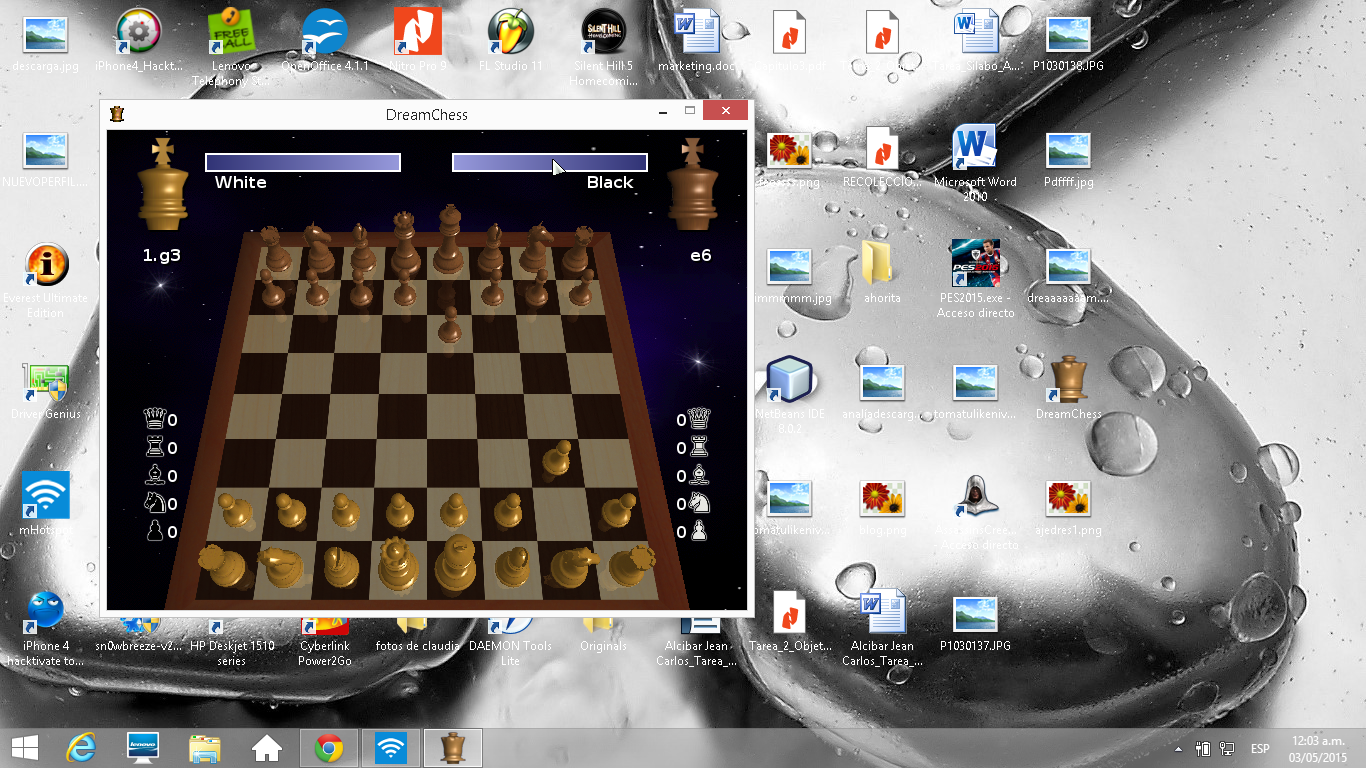The width and height of the screenshot is (1366, 768).
Task: Open the mHotspot taskbar button
Action: [391, 748]
